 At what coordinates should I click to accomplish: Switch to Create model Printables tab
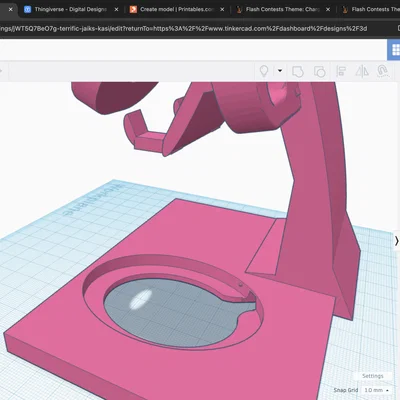[177, 9]
